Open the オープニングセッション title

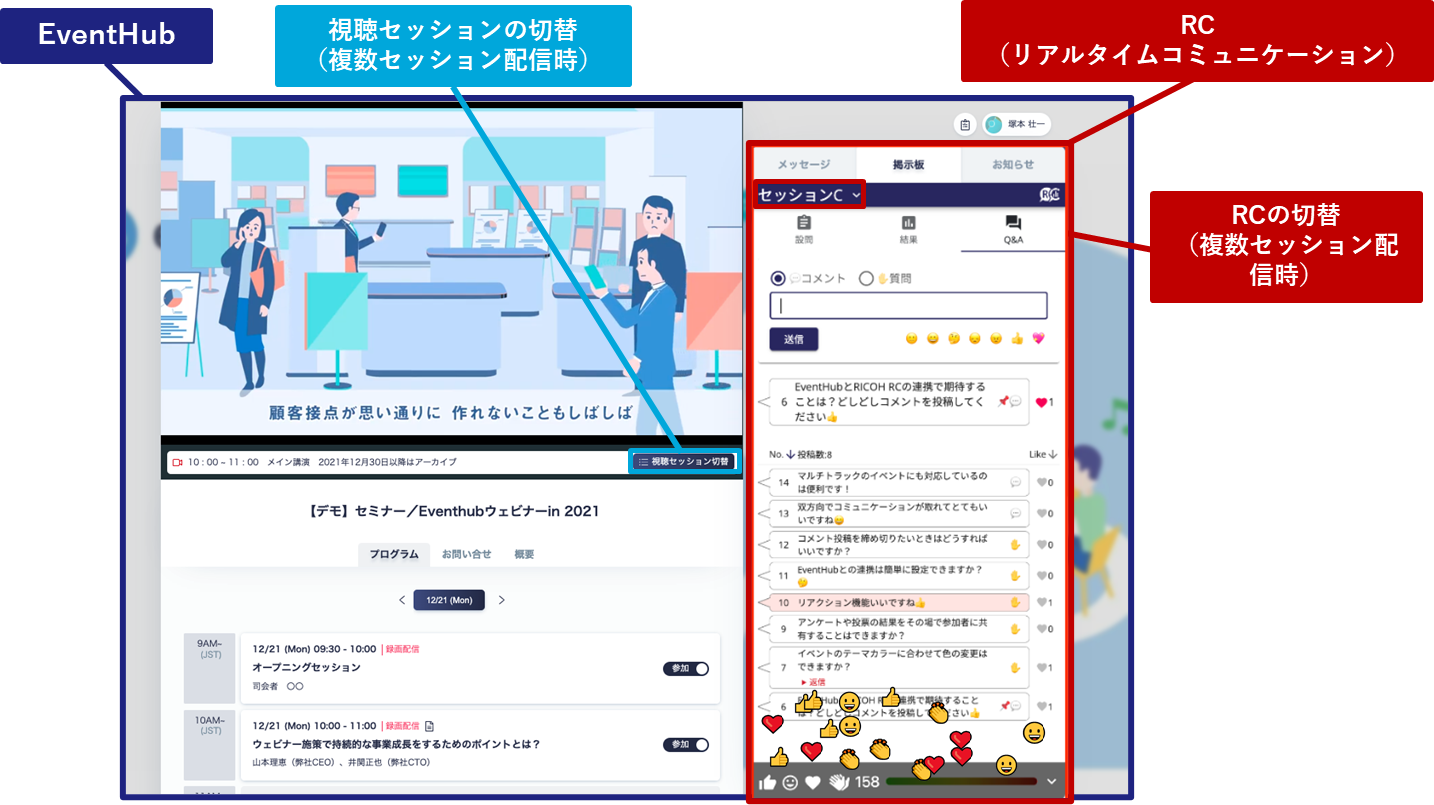307,667
